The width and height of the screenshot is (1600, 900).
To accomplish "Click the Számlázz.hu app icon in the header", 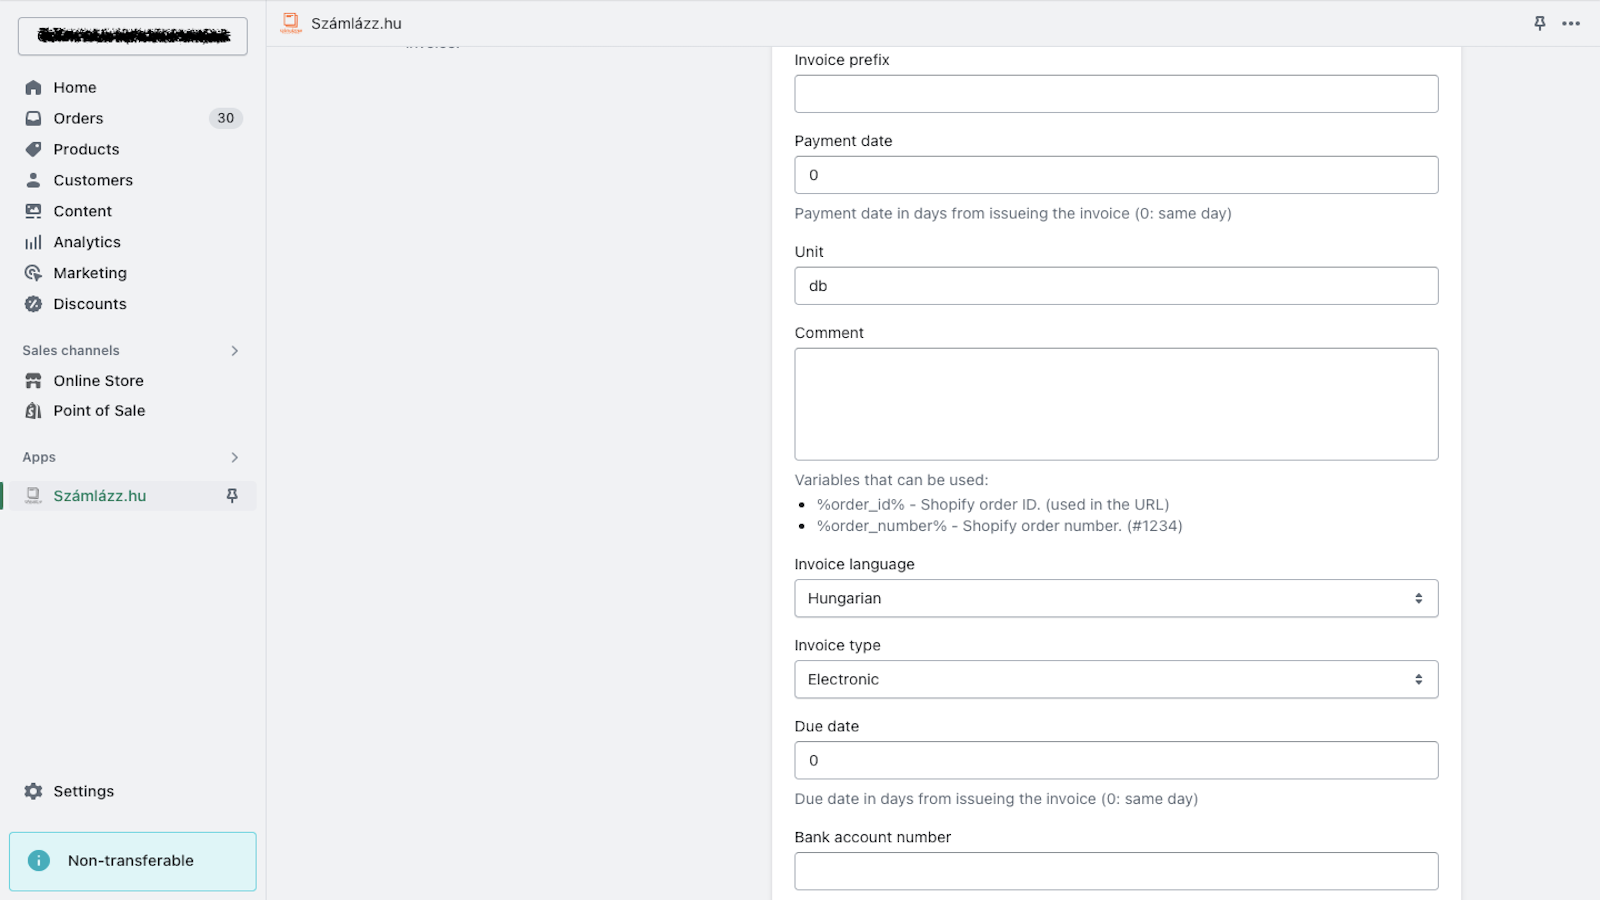I will coord(290,23).
